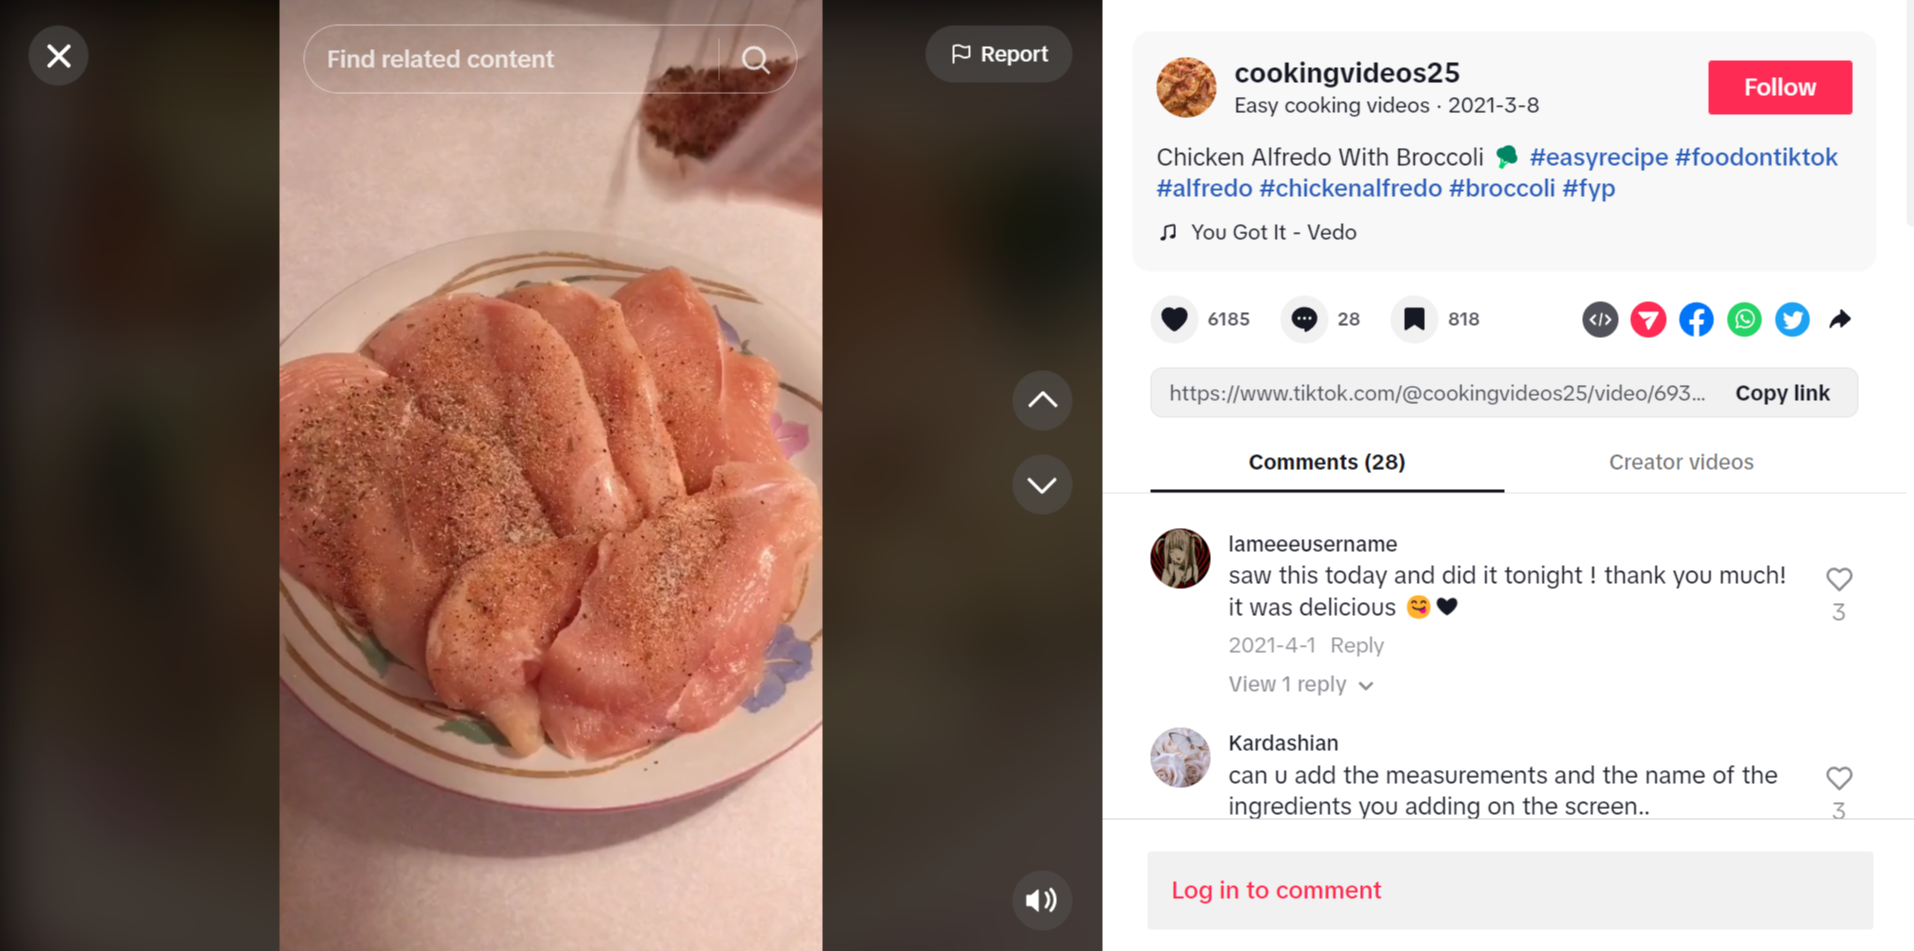Share video via Twitter icon
The image size is (1914, 951).
pyautogui.click(x=1792, y=320)
